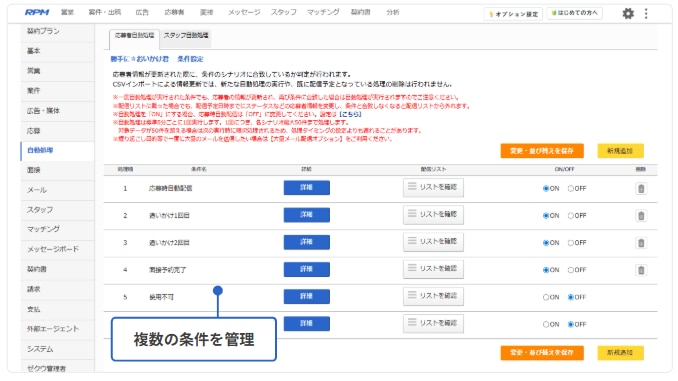Open 支払 in the sidebar
The height and width of the screenshot is (381, 678).
point(58,309)
